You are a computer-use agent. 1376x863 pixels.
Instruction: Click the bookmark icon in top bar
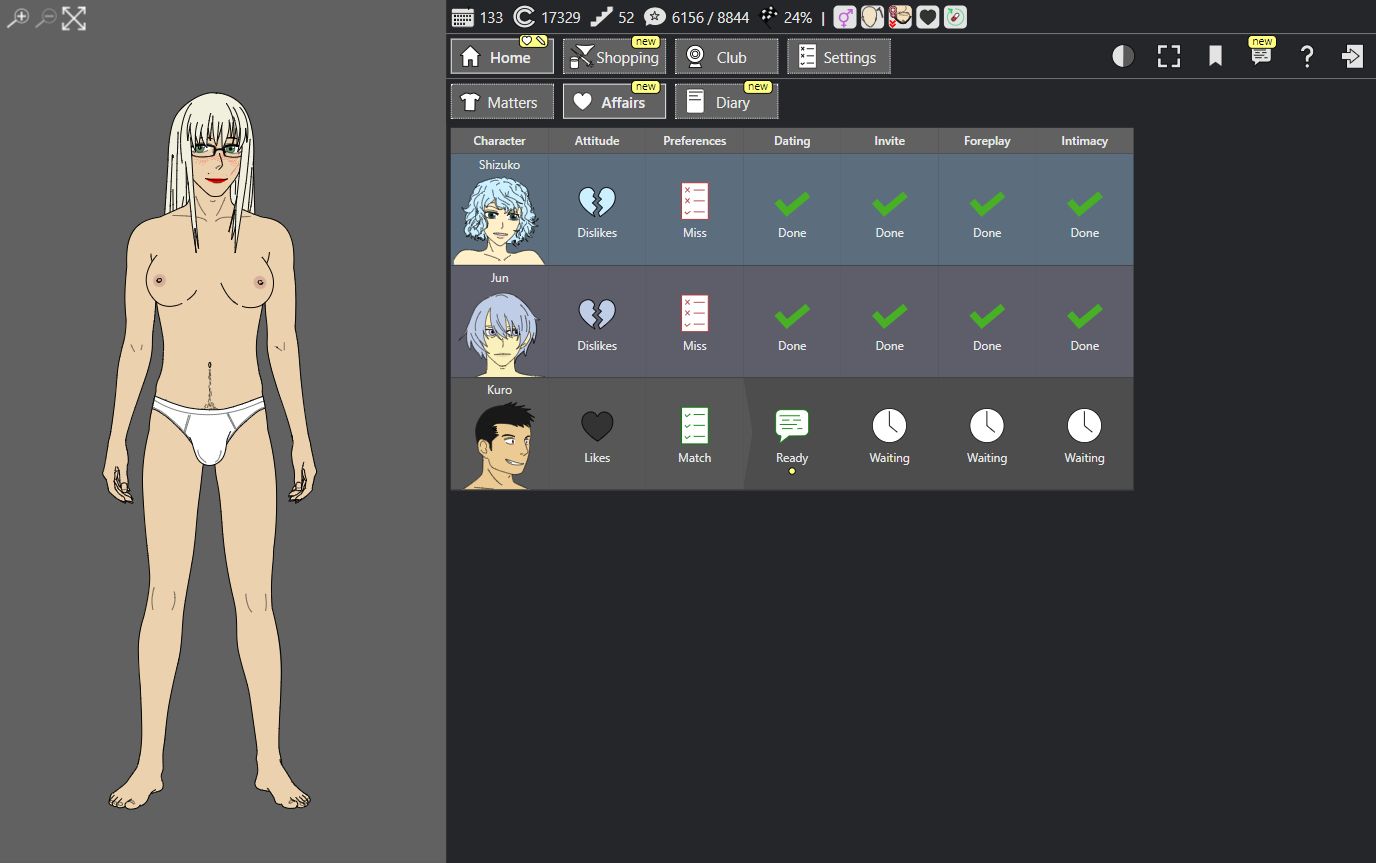pos(1215,56)
